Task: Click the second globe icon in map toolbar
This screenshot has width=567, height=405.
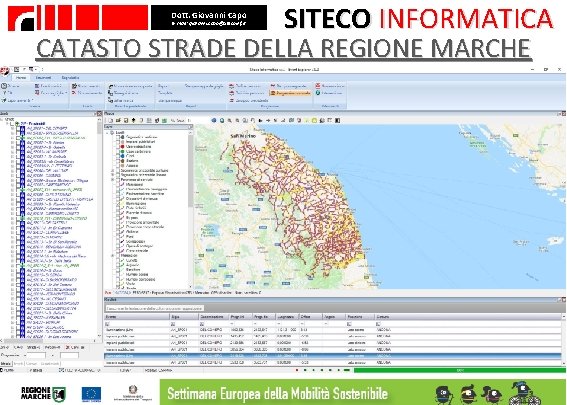Action: pos(222,120)
